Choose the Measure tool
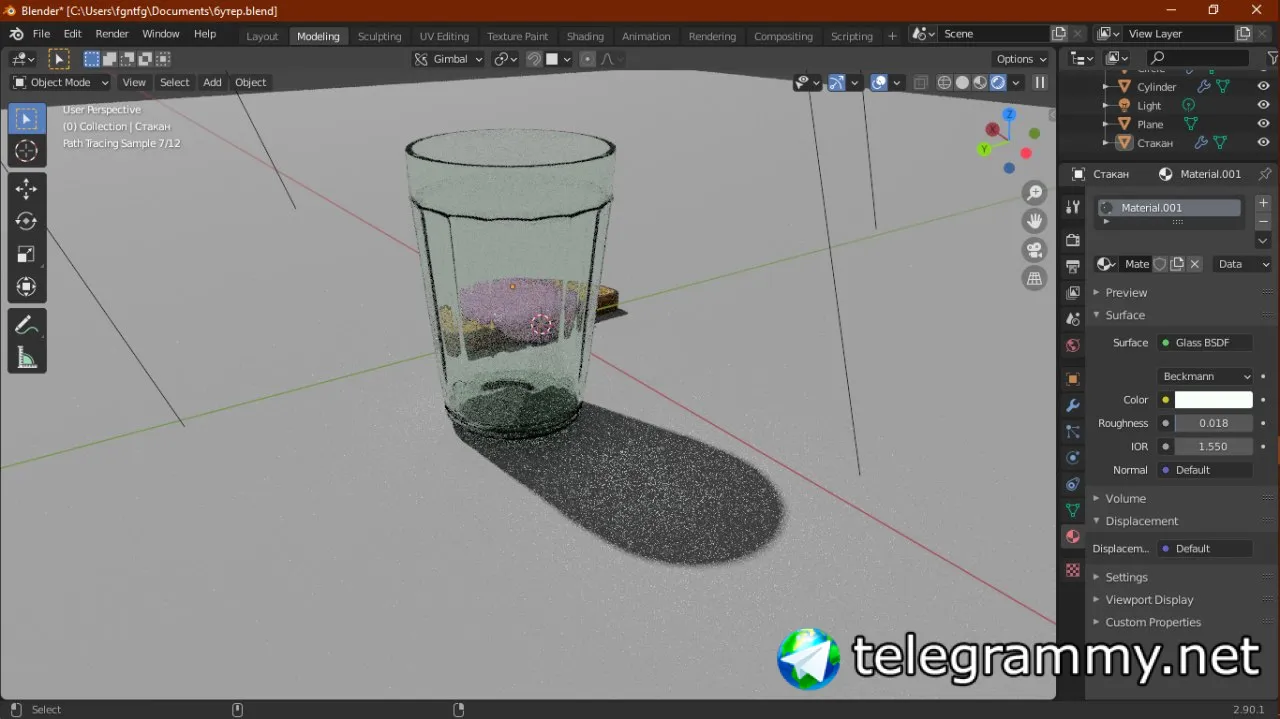The width and height of the screenshot is (1280, 719). 27,357
